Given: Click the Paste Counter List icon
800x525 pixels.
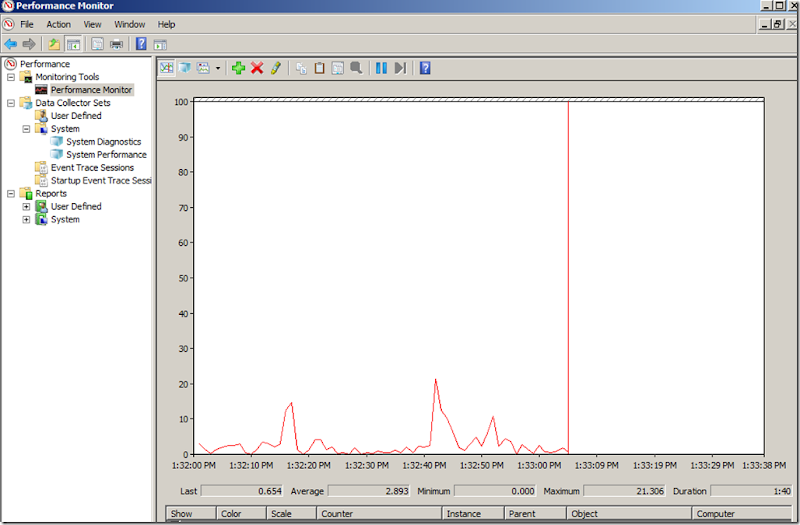Looking at the screenshot, I should click(x=320, y=68).
